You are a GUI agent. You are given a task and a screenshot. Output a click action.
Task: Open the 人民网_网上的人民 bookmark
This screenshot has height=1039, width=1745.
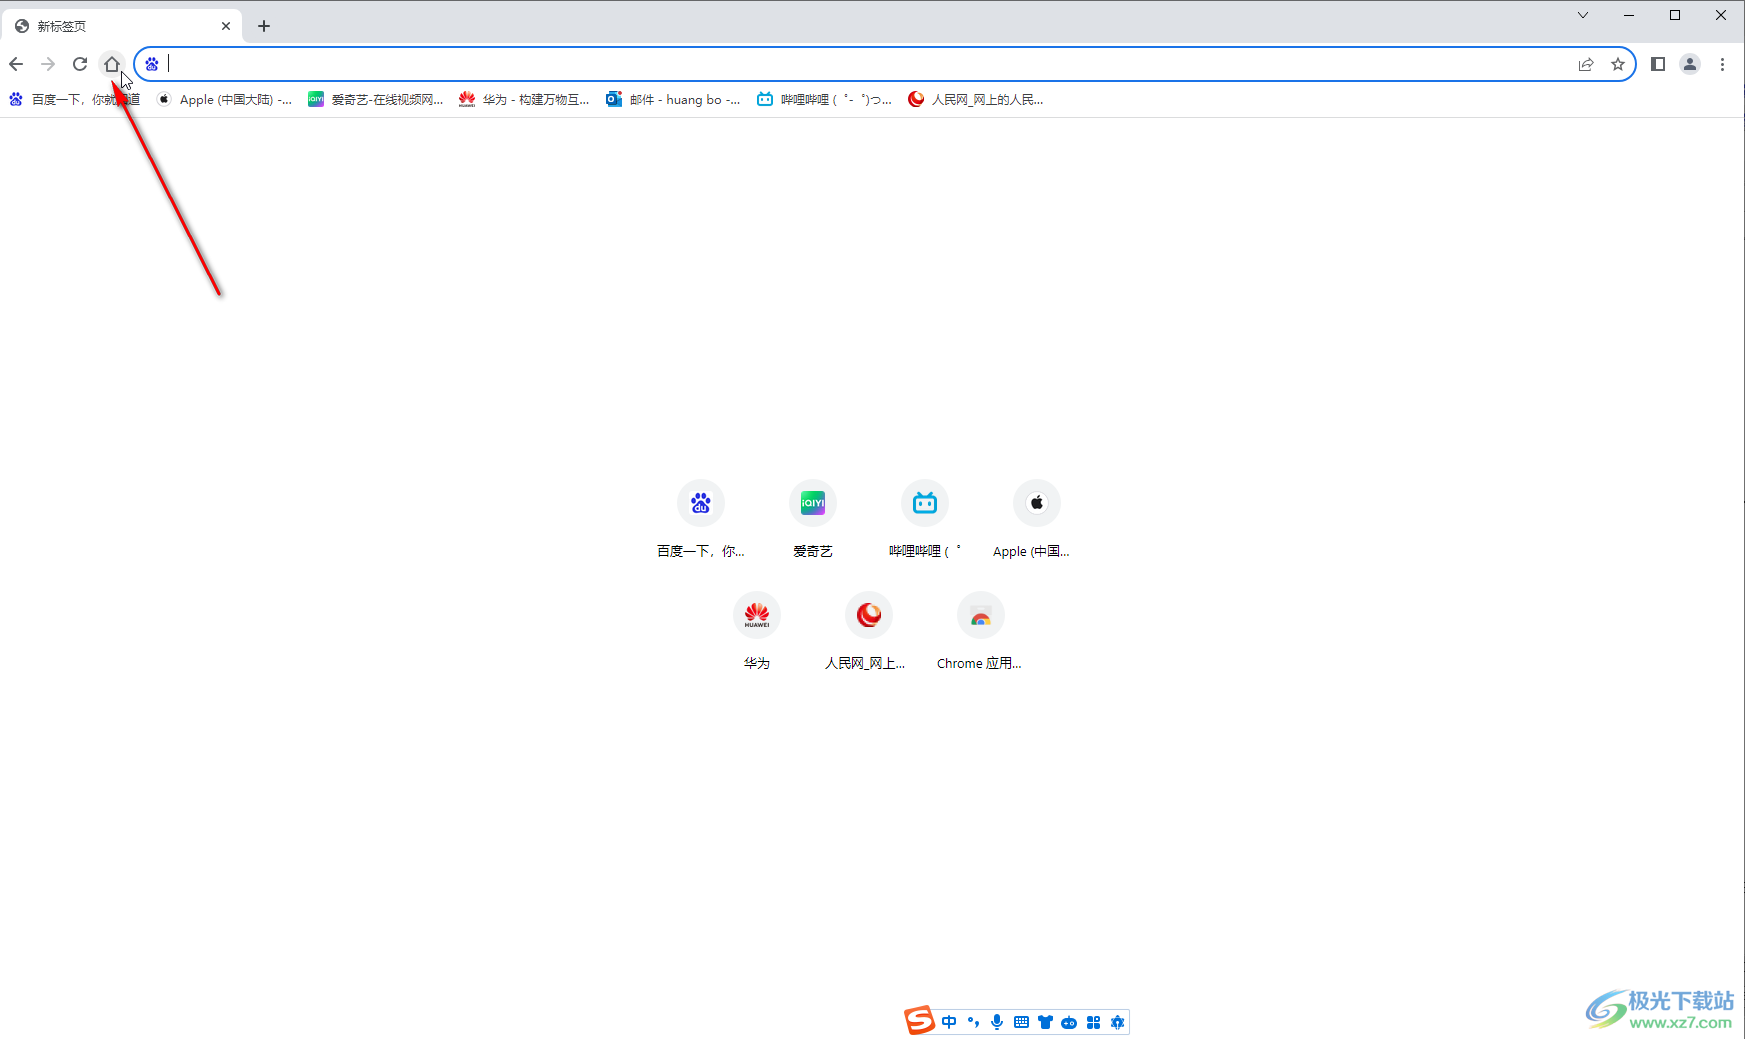[976, 99]
